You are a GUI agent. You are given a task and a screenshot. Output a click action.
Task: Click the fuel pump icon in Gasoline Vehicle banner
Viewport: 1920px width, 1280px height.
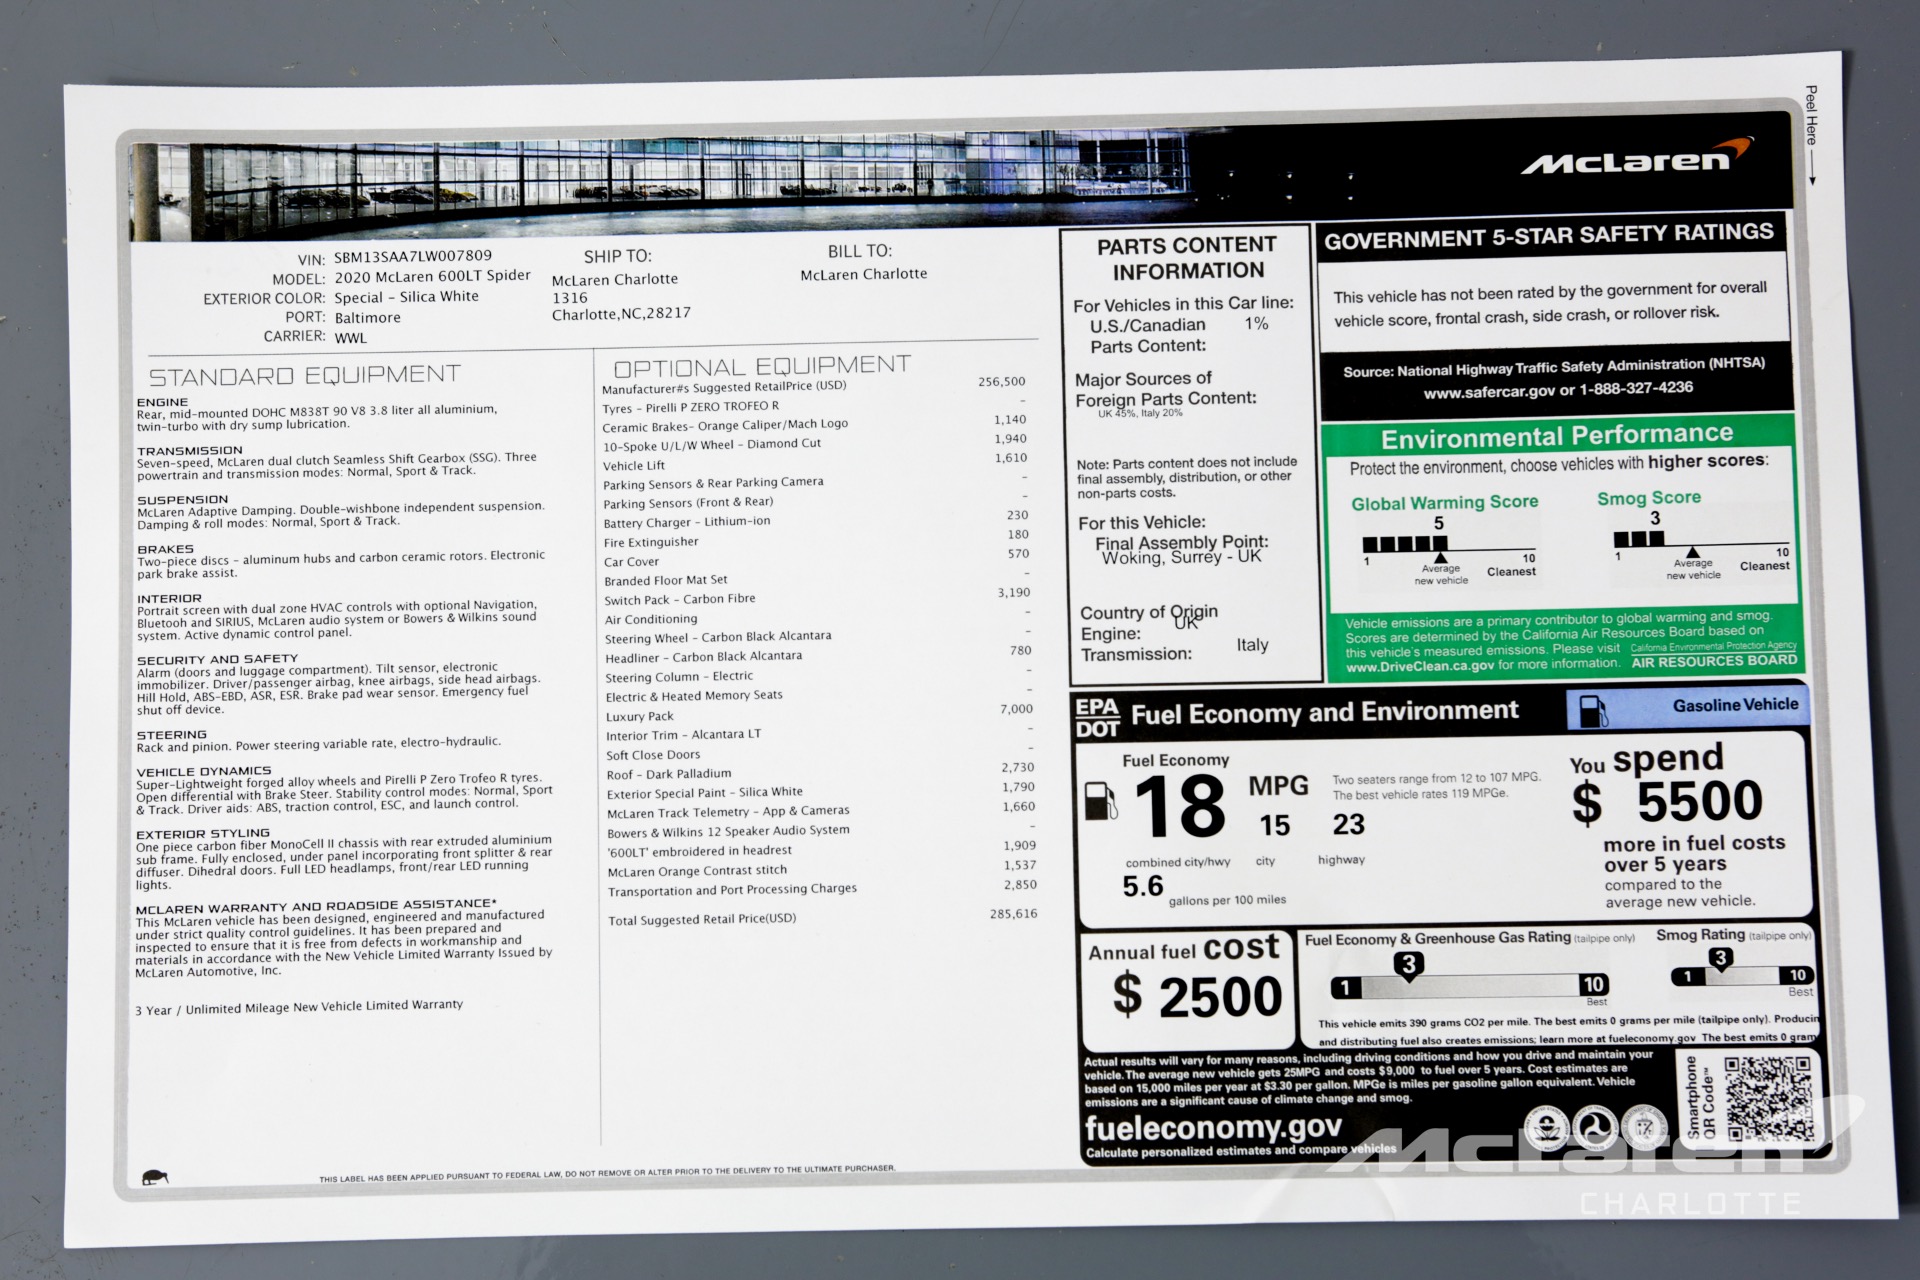(1593, 711)
